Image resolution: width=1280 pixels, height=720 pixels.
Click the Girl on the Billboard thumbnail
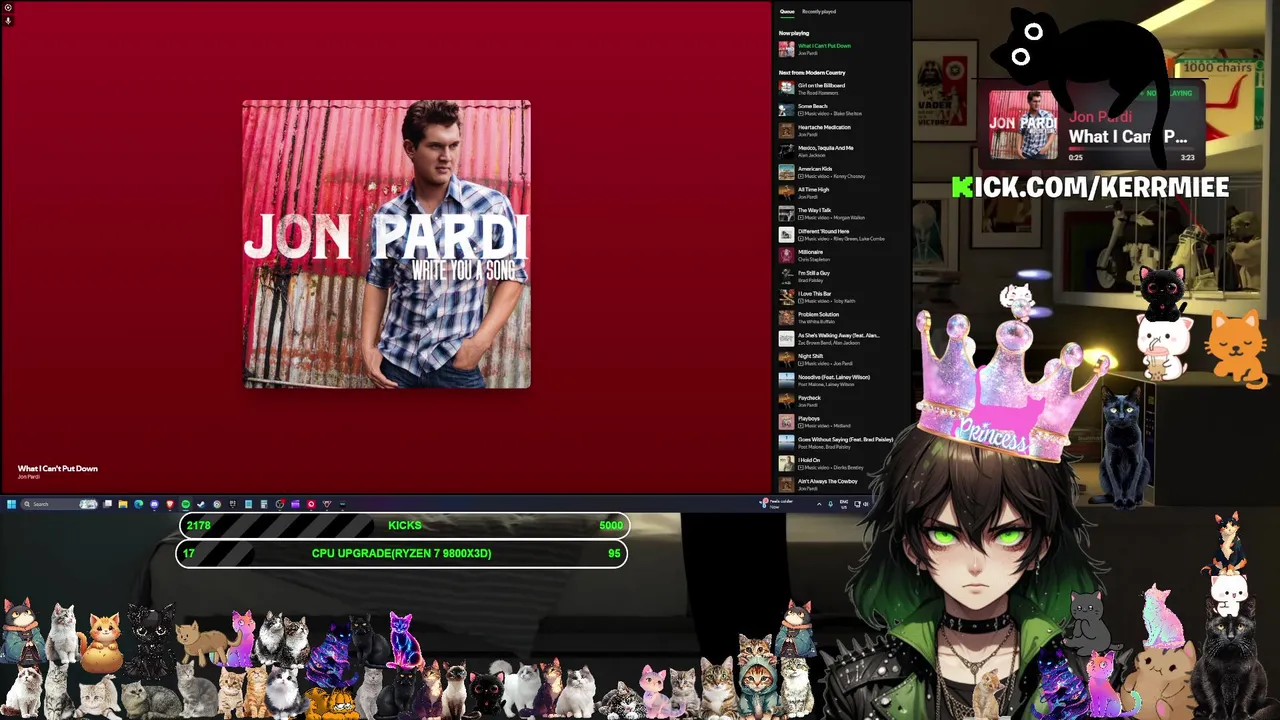pos(786,89)
